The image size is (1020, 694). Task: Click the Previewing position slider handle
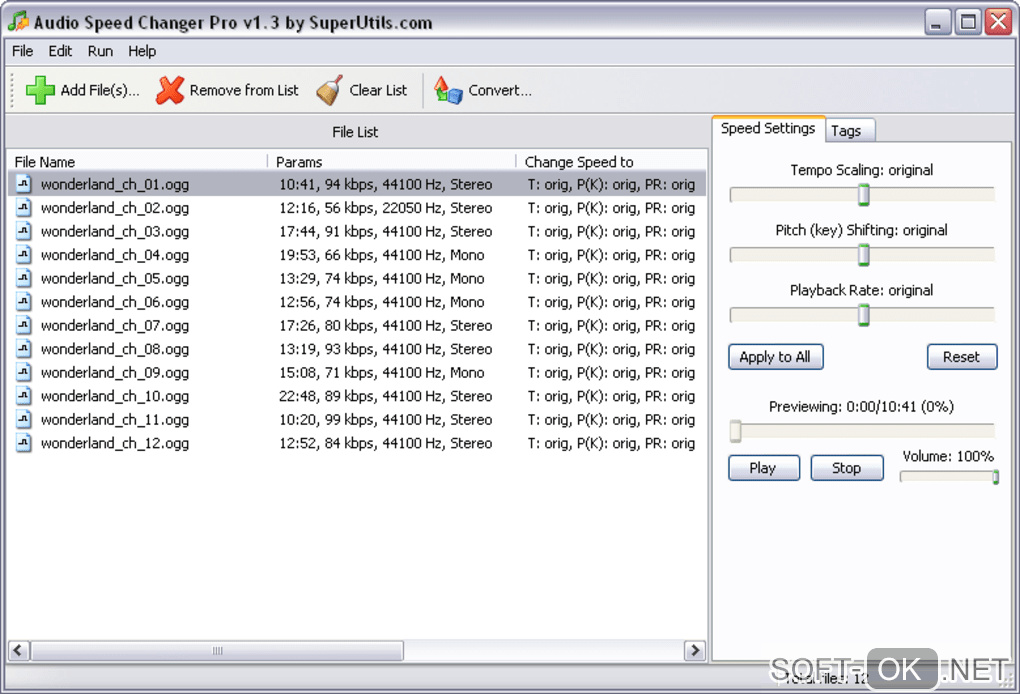(x=735, y=431)
